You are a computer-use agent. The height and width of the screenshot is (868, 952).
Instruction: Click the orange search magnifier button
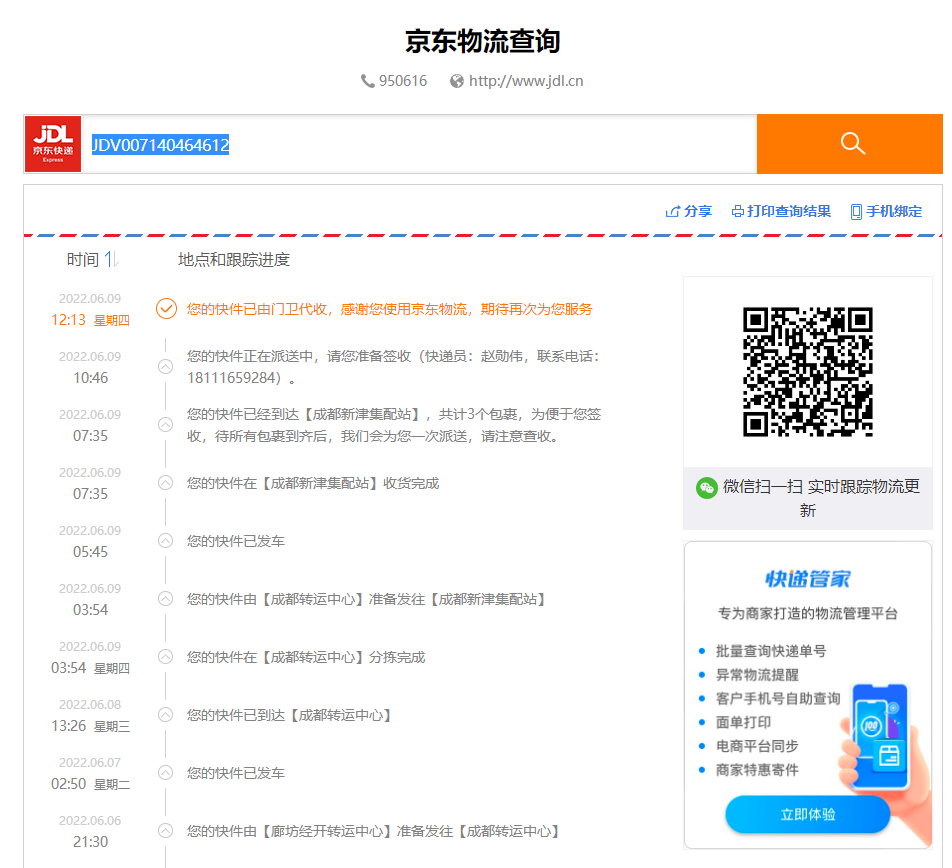tap(849, 144)
